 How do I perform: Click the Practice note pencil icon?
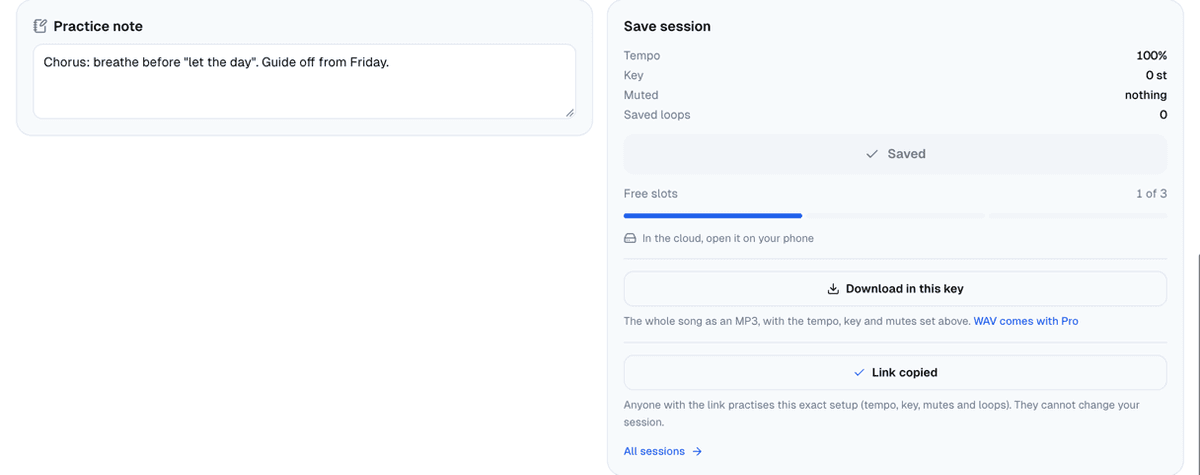40,26
